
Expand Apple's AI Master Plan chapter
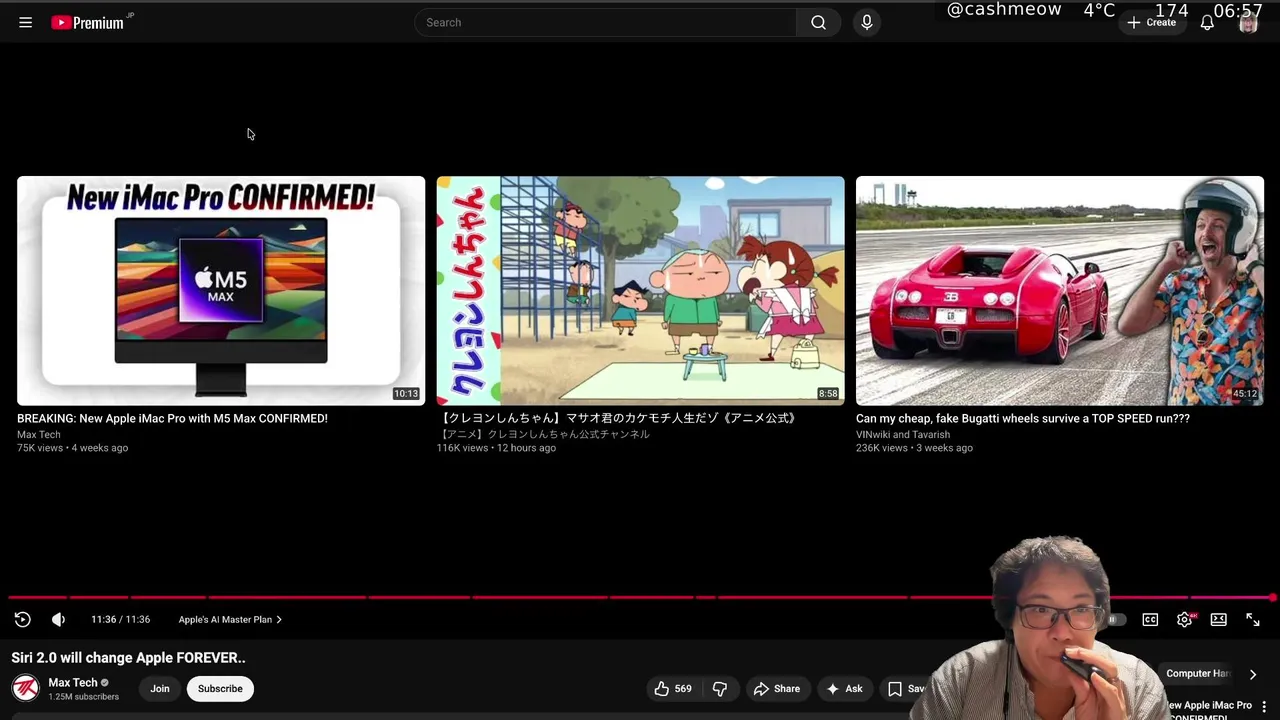(230, 619)
